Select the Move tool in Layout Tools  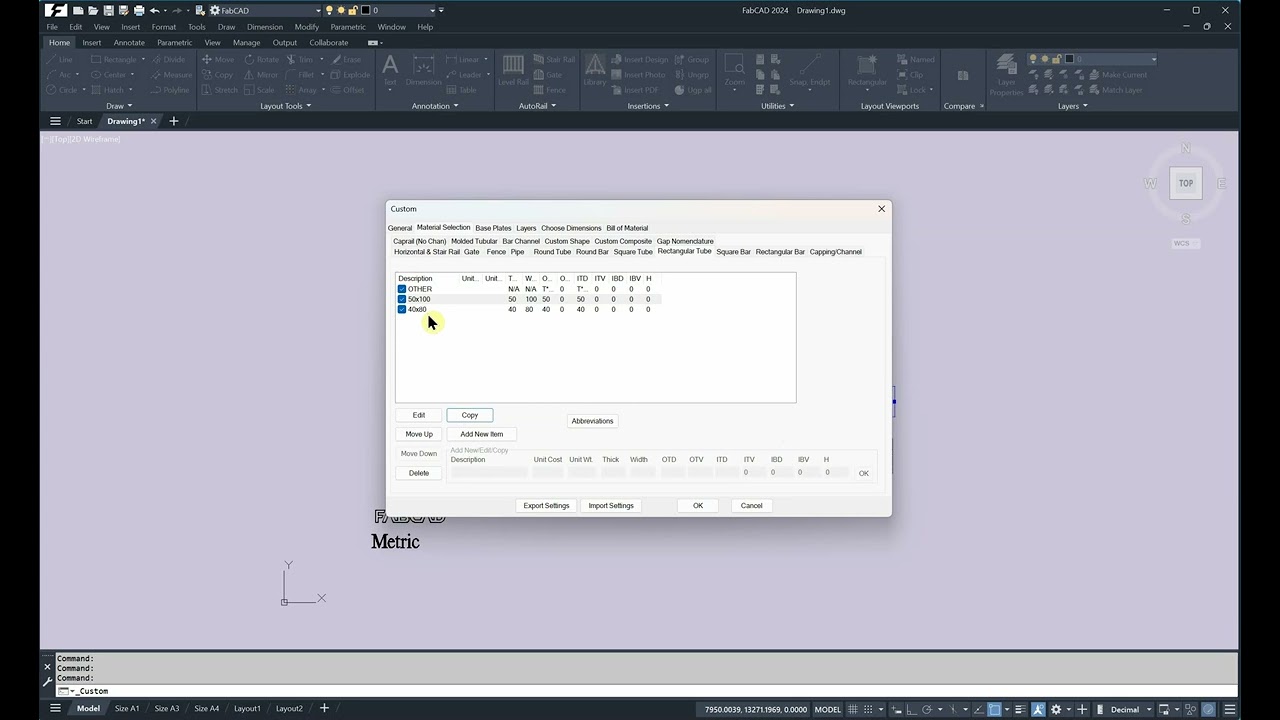pyautogui.click(x=217, y=60)
